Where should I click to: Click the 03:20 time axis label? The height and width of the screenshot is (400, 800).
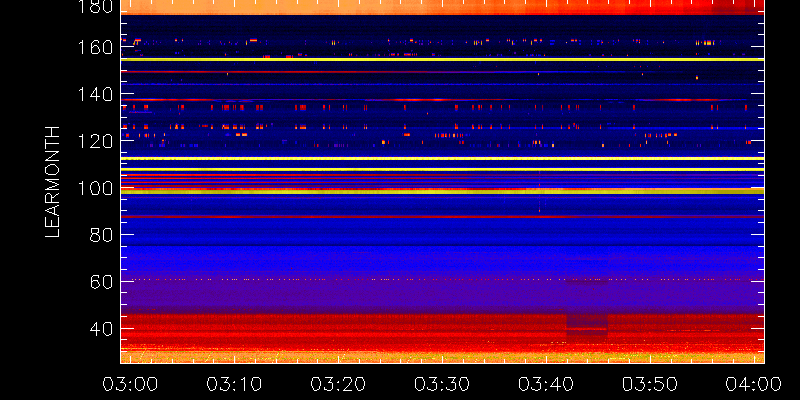pos(338,384)
